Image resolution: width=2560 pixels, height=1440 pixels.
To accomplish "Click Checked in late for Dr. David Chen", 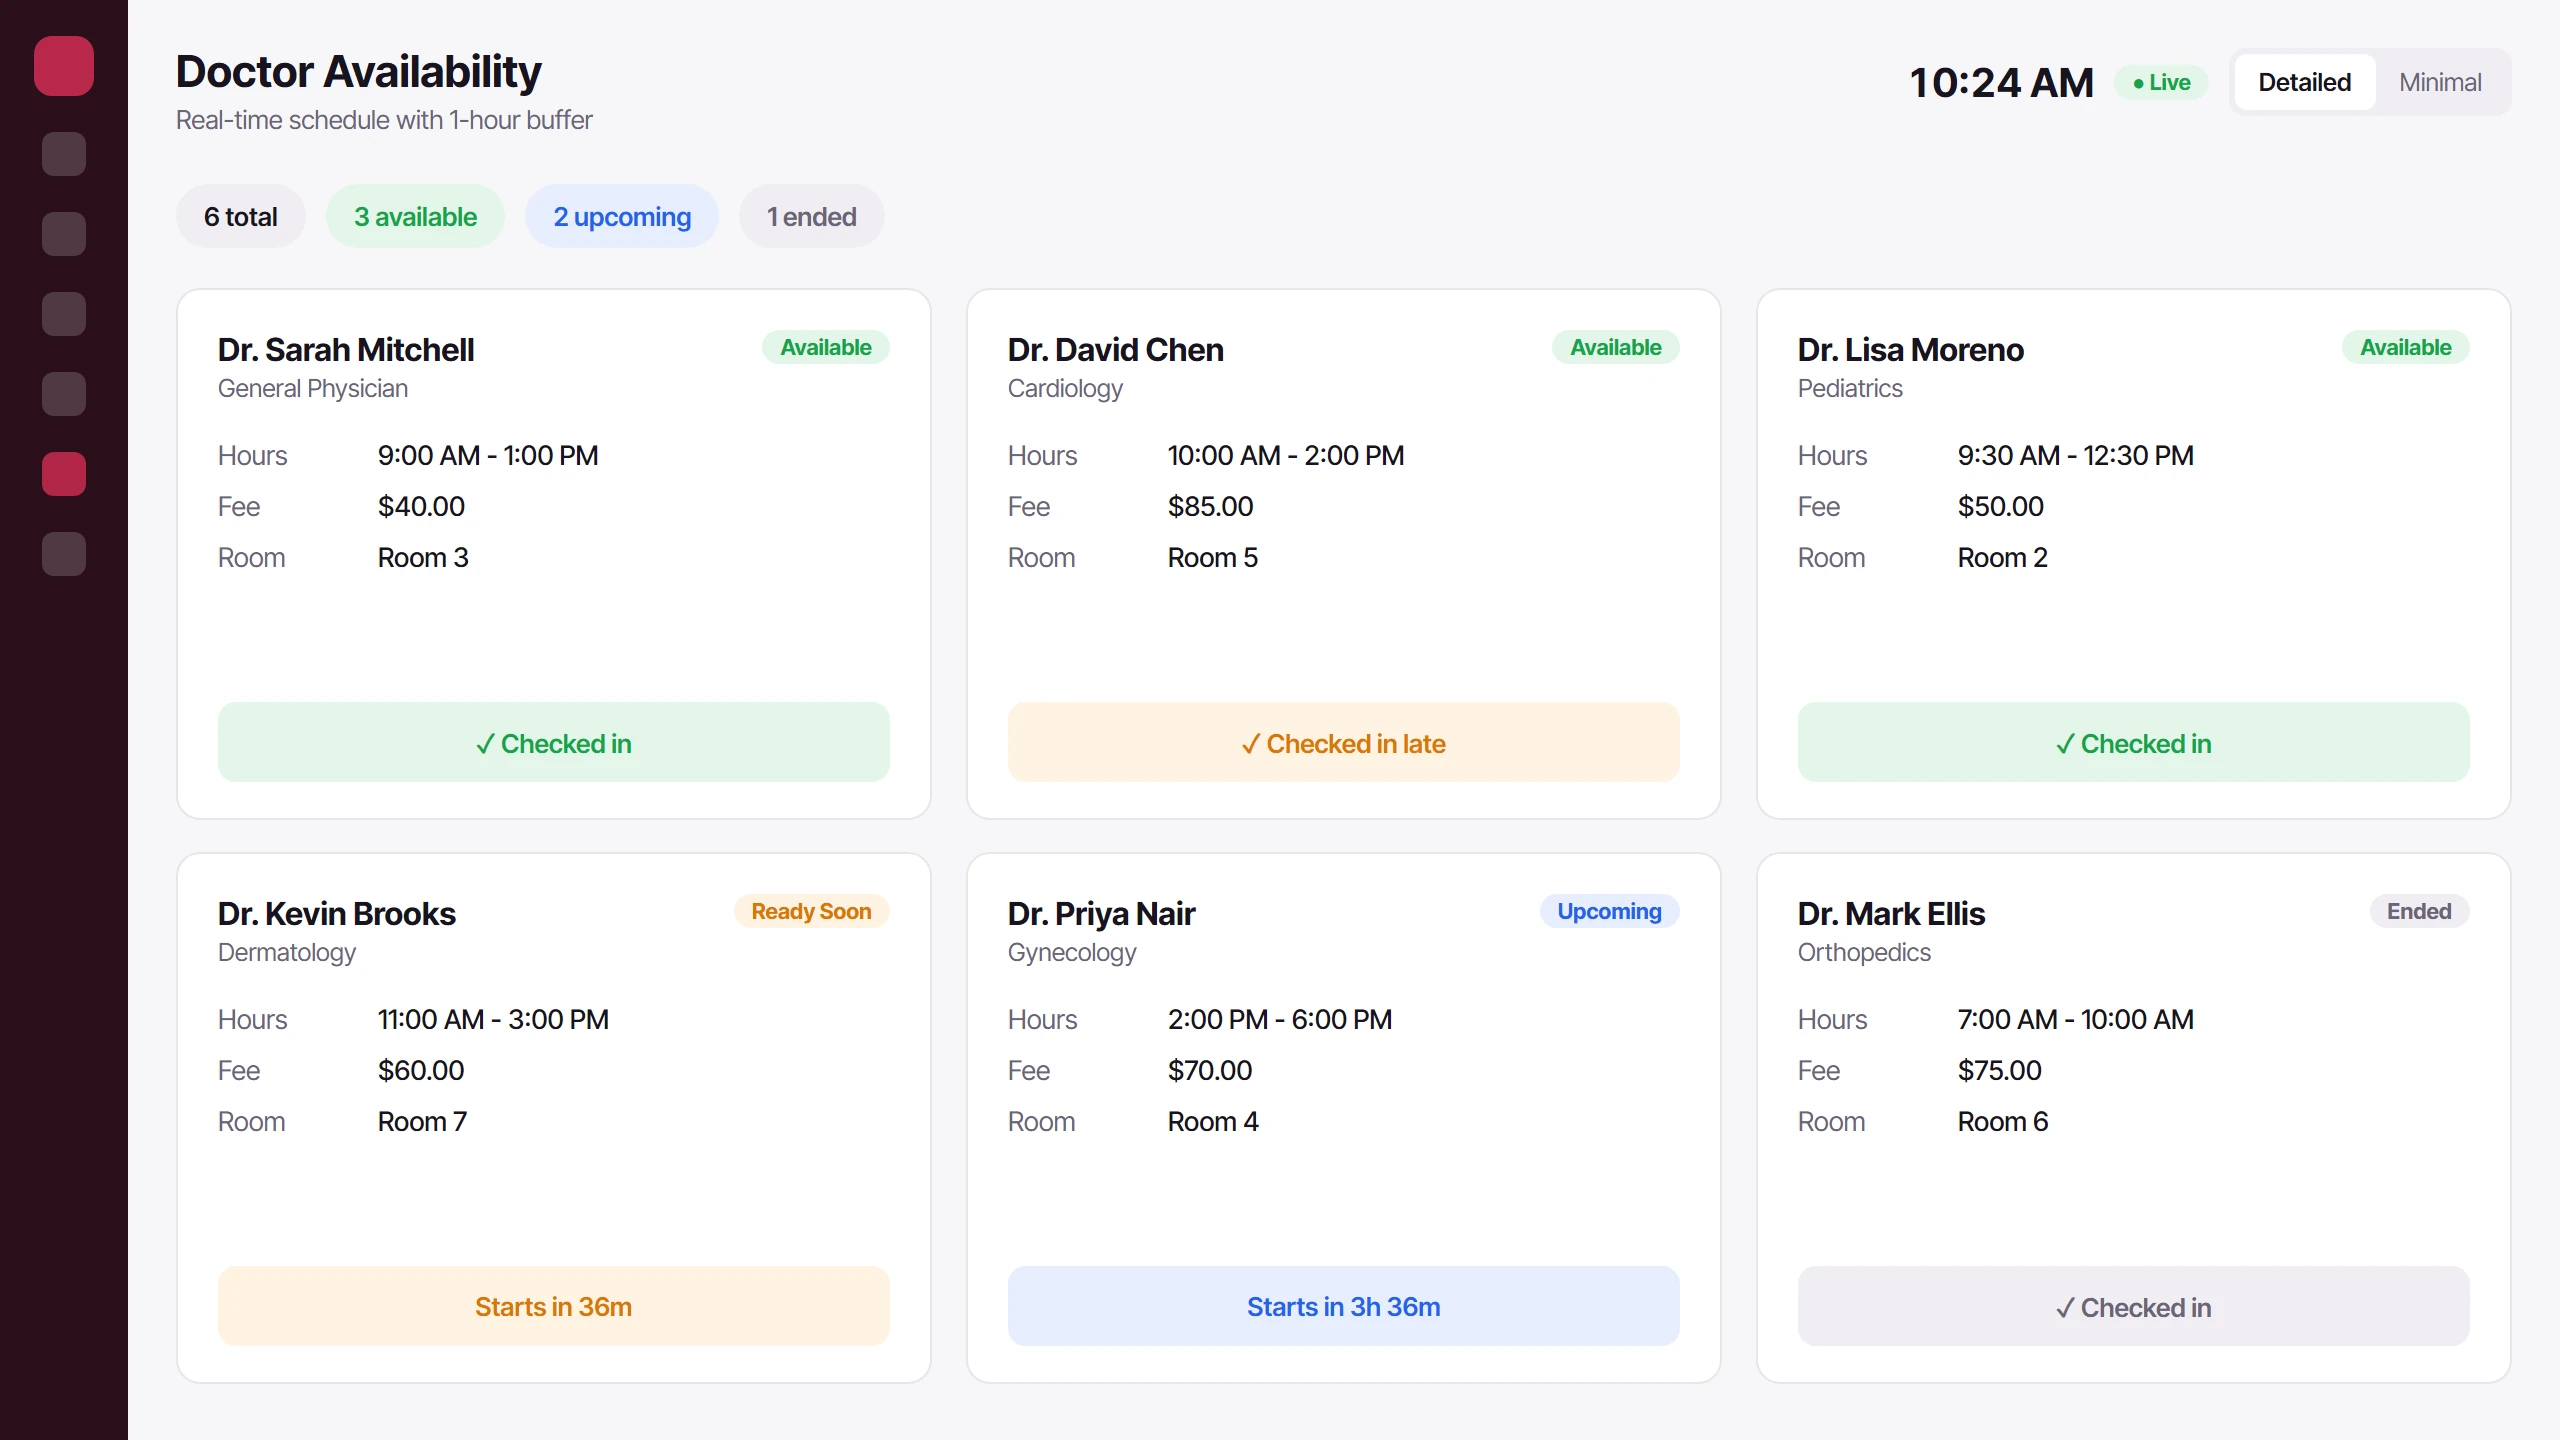I will (1344, 742).
